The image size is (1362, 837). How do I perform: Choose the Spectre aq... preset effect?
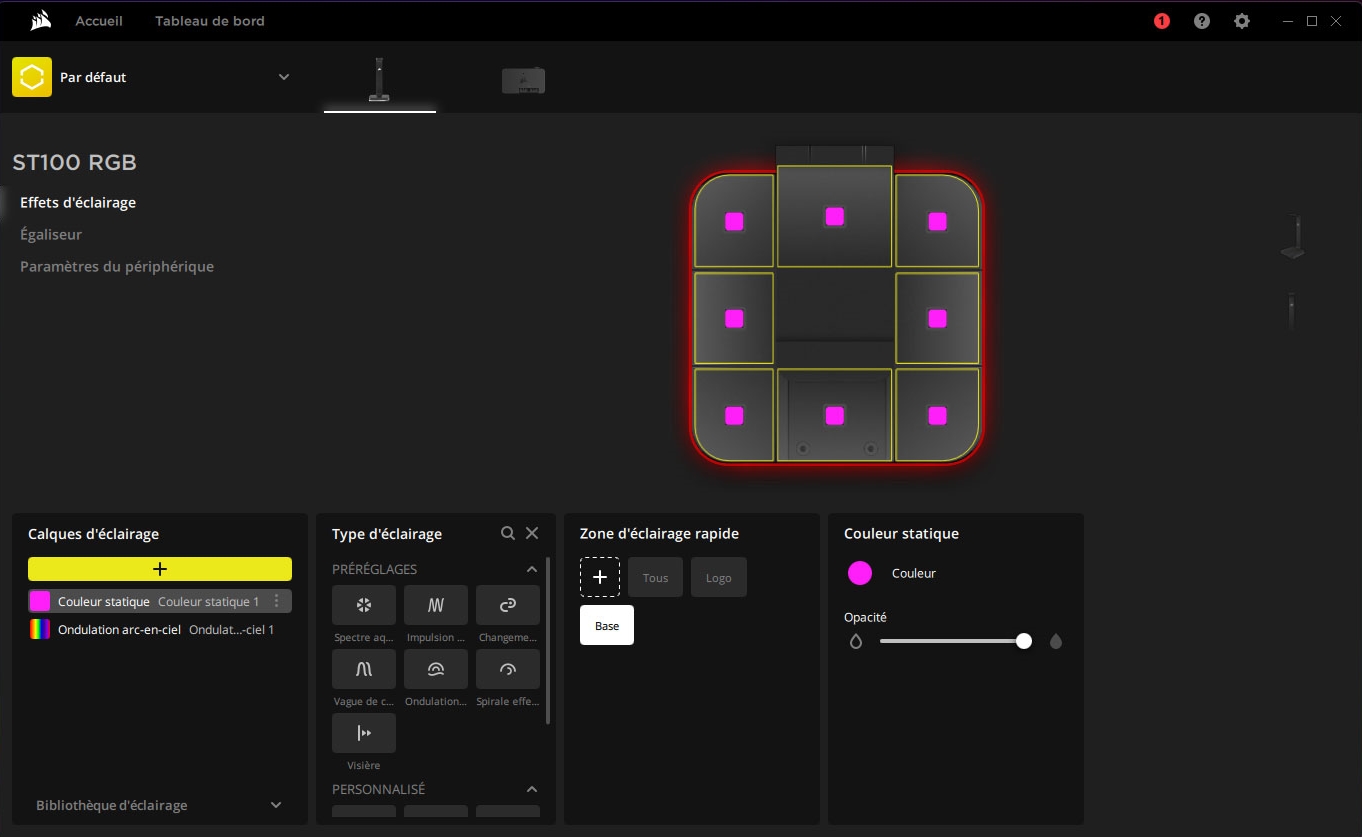(x=364, y=605)
